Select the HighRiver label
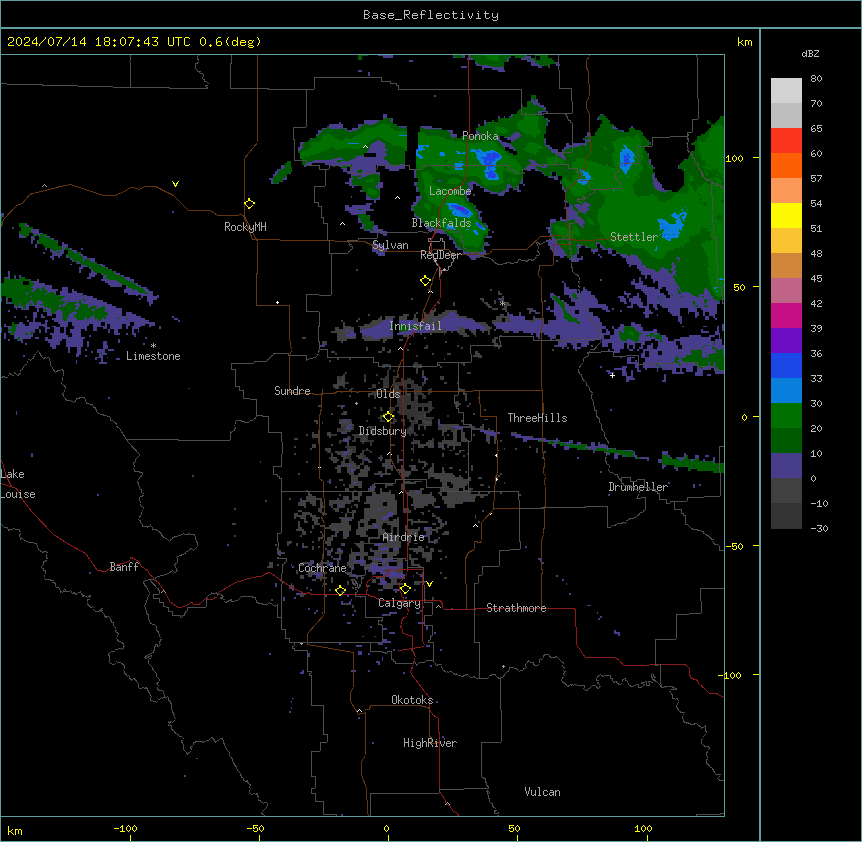Viewport: 862px width, 842px height. (430, 743)
